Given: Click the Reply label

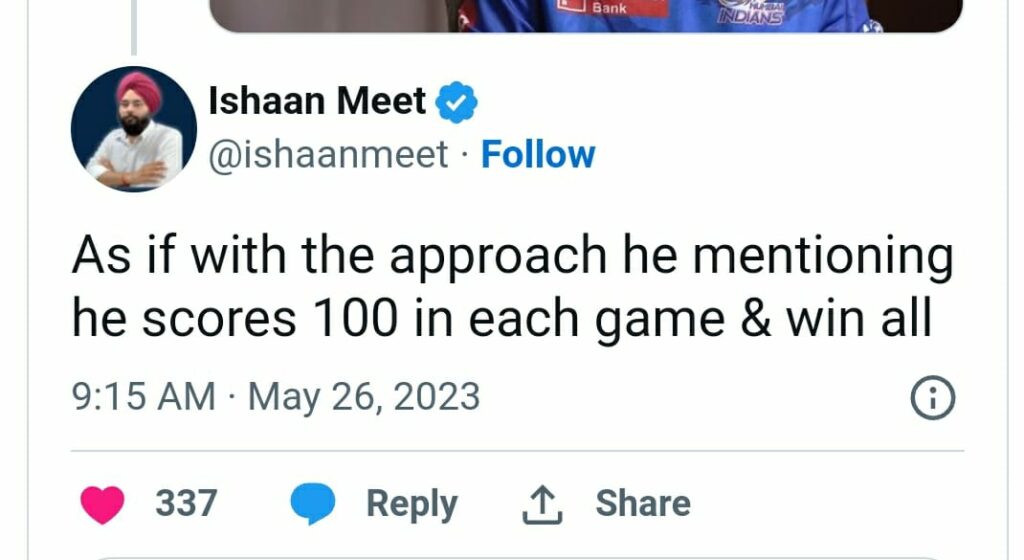Looking at the screenshot, I should (411, 503).
